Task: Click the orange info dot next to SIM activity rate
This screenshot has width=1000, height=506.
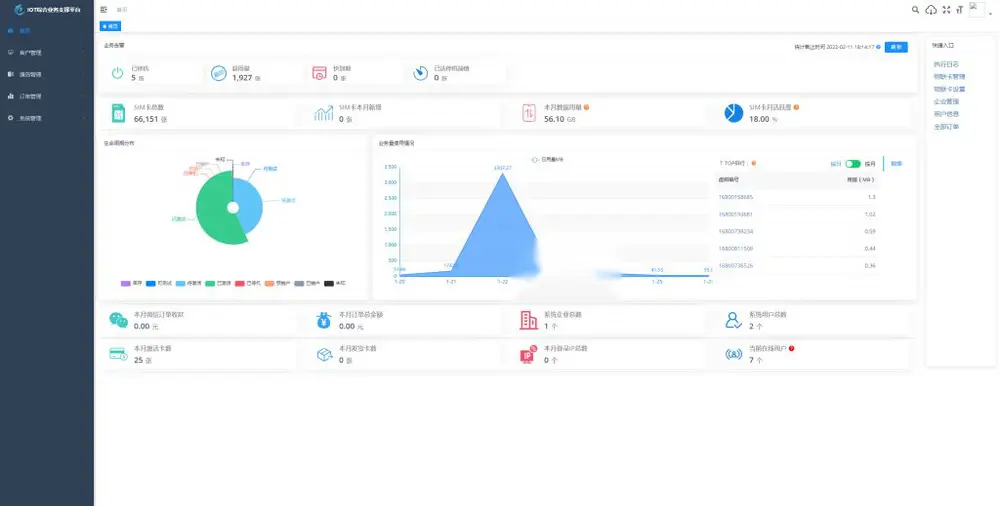Action: click(x=796, y=107)
